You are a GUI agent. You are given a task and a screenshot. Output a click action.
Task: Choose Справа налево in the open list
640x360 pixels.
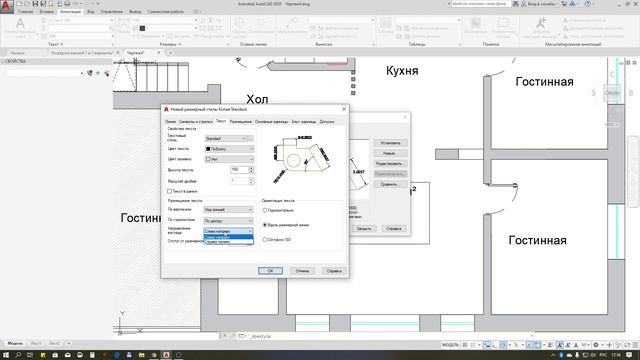coord(228,242)
